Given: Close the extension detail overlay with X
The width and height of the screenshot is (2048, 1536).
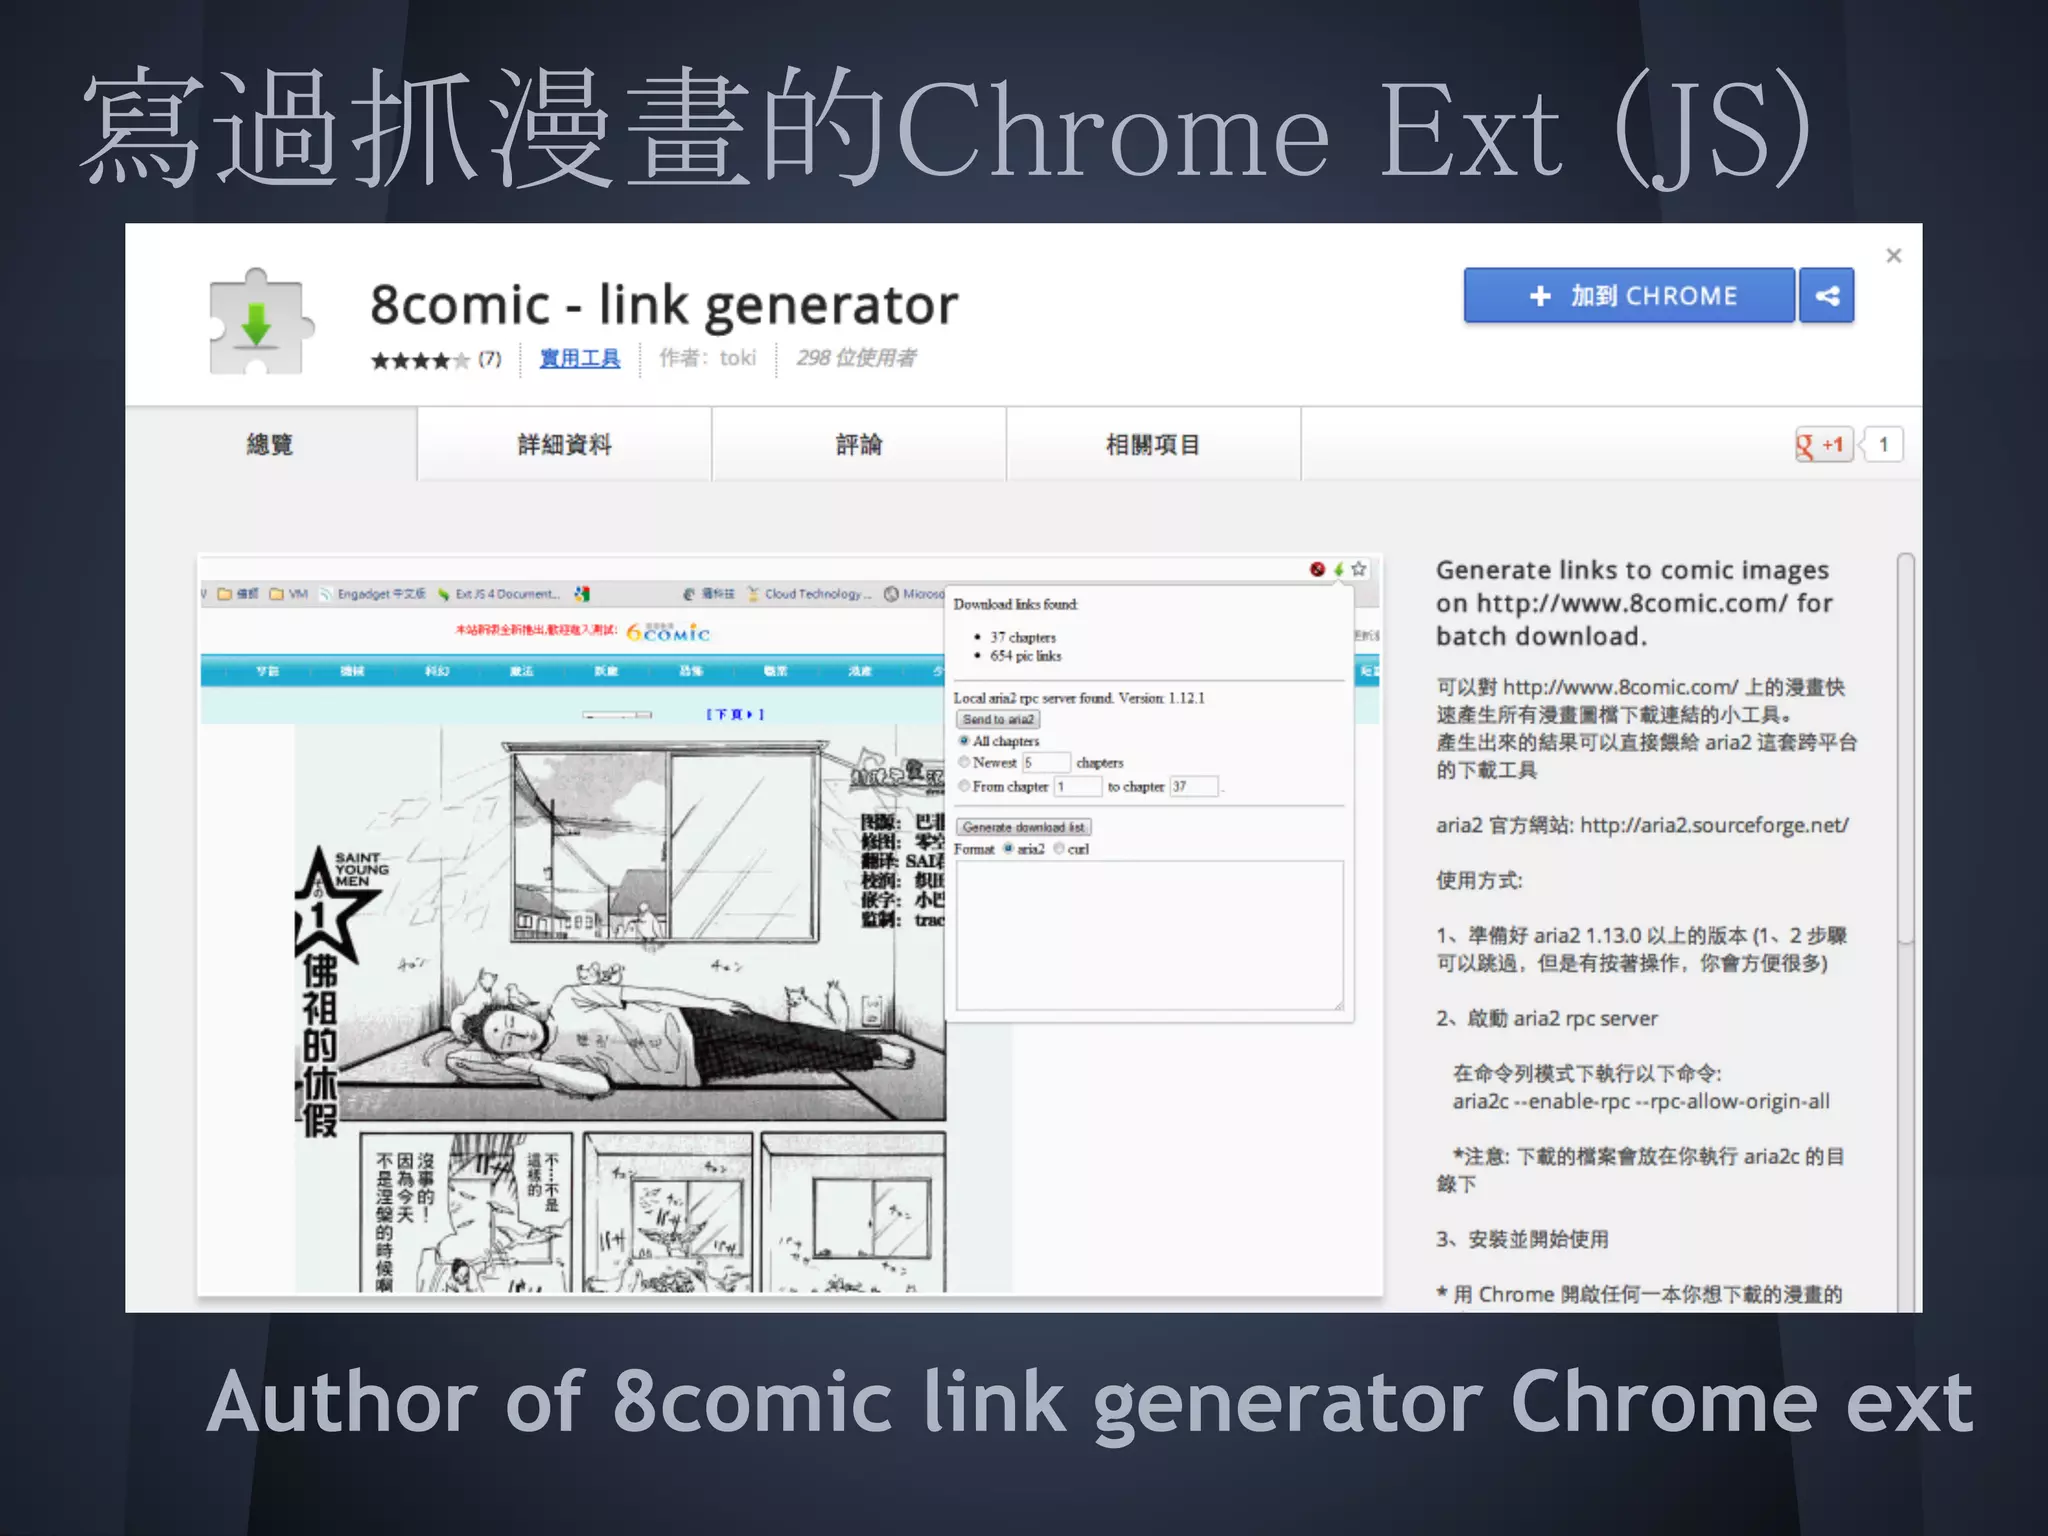Looking at the screenshot, I should [1893, 256].
